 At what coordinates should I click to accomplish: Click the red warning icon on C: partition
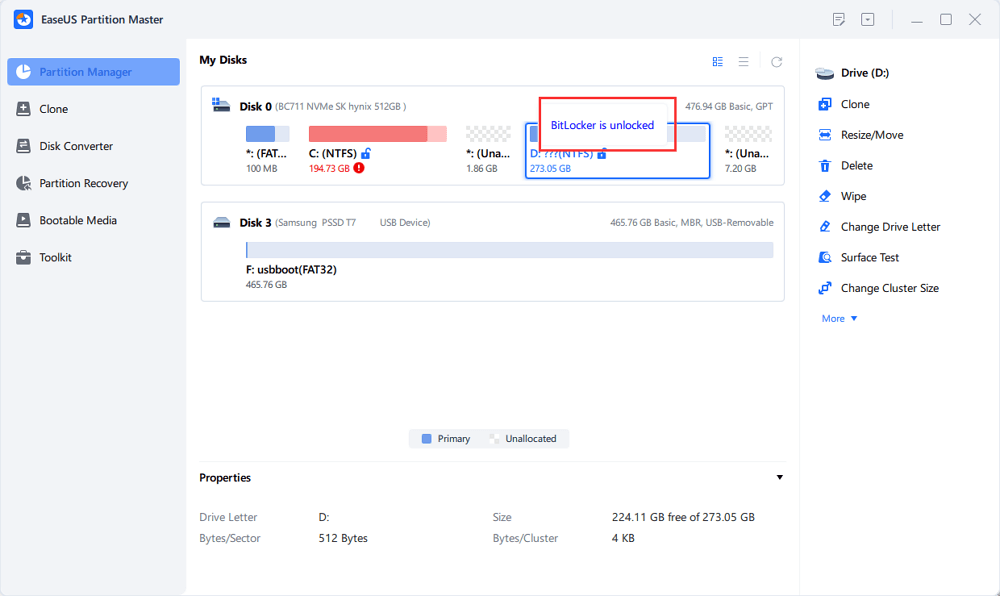359,168
